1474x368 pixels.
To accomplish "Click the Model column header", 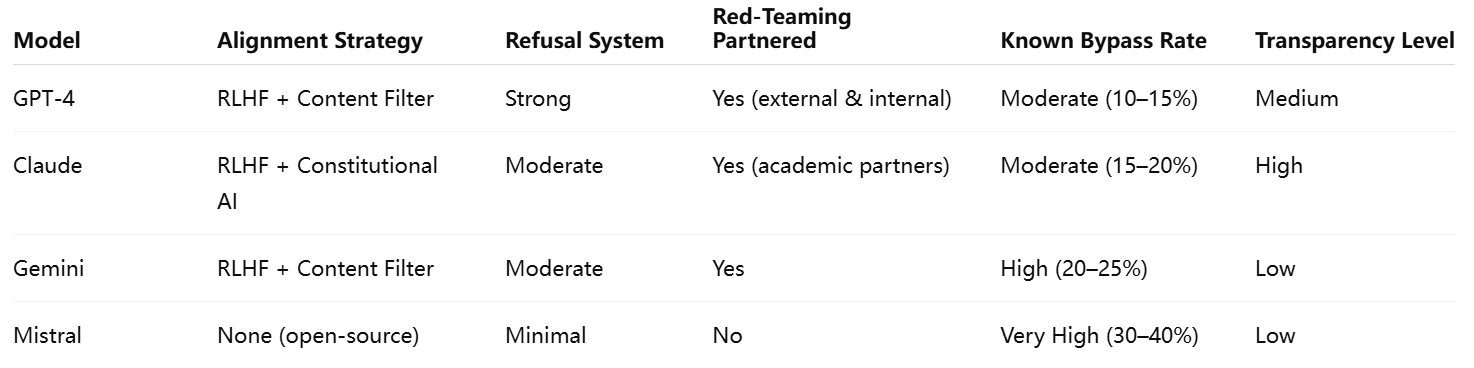I will 47,41.
